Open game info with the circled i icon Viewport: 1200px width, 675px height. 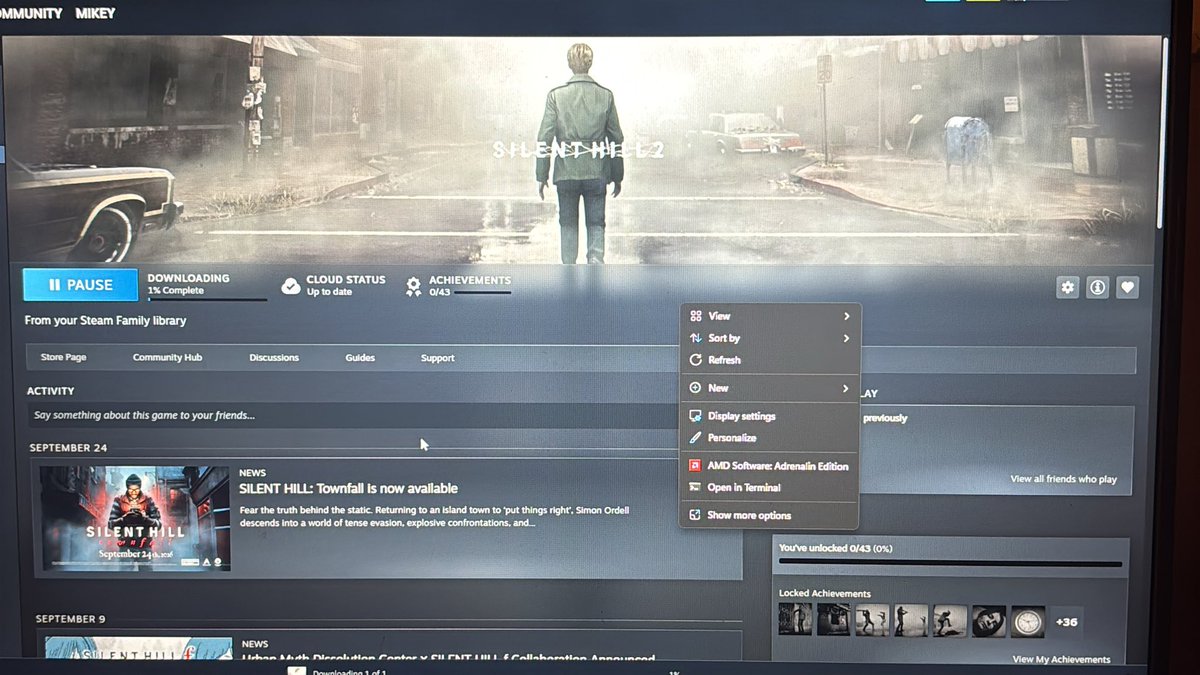click(1097, 288)
